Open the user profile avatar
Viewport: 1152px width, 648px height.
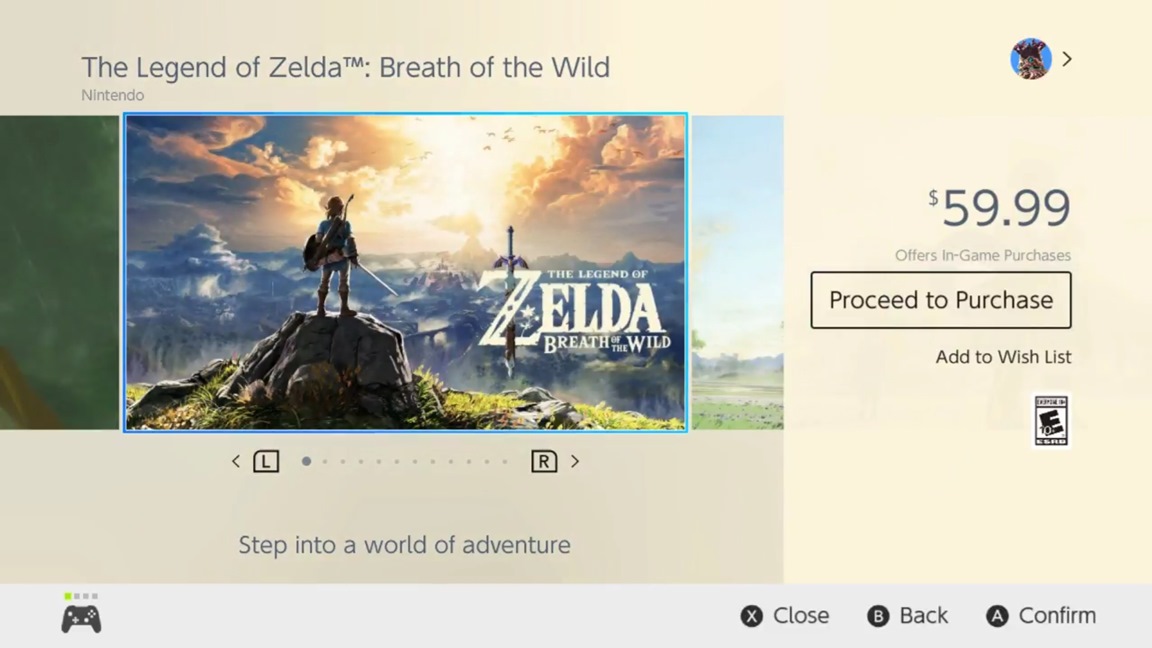pyautogui.click(x=1030, y=59)
